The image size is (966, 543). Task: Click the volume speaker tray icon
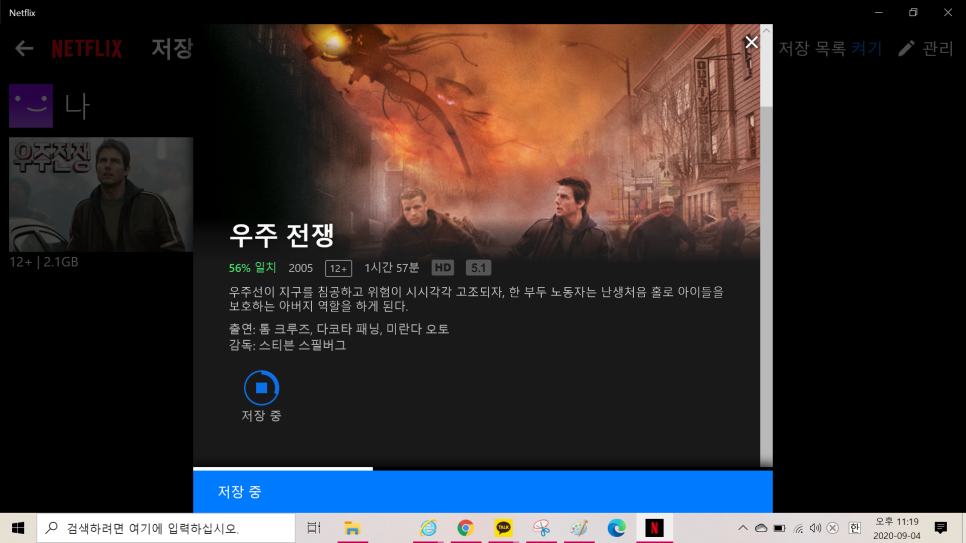tap(815, 528)
